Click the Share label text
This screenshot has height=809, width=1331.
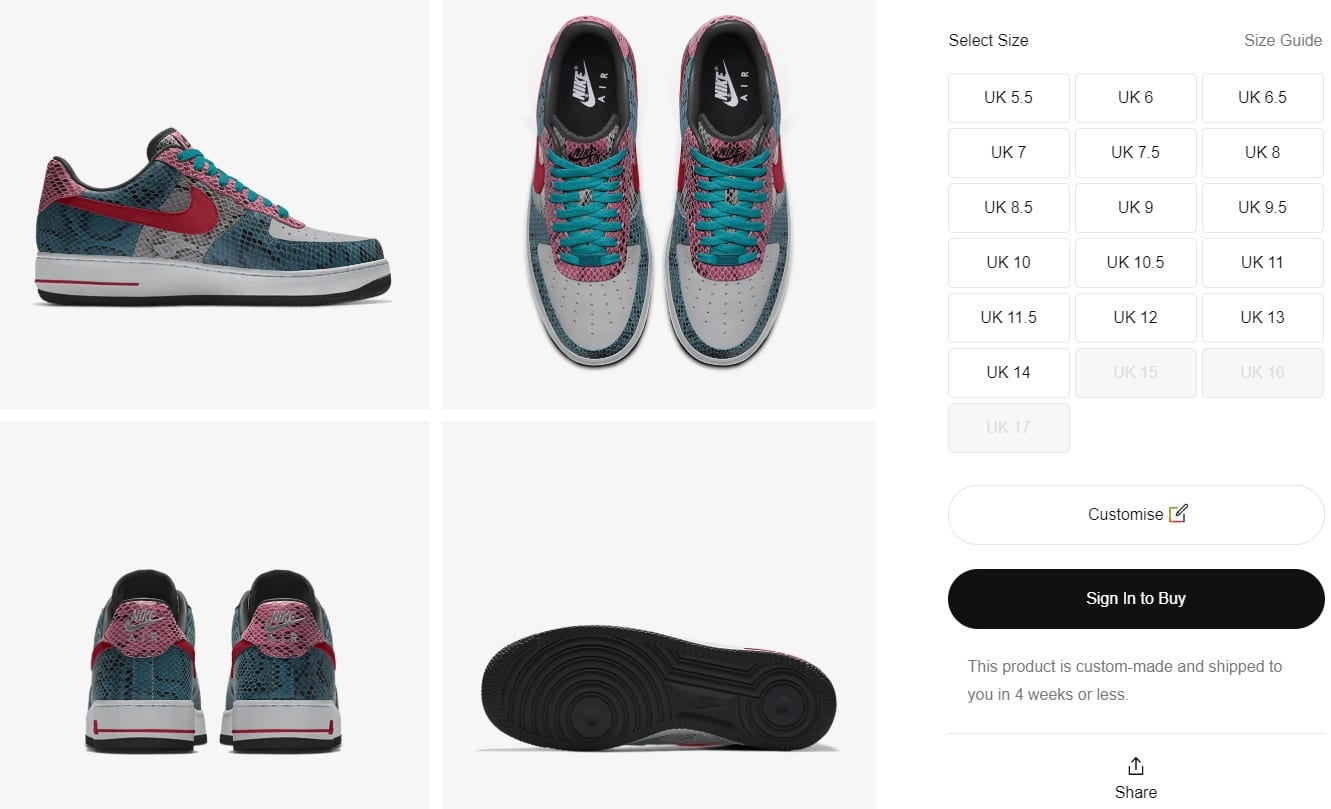point(1136,792)
